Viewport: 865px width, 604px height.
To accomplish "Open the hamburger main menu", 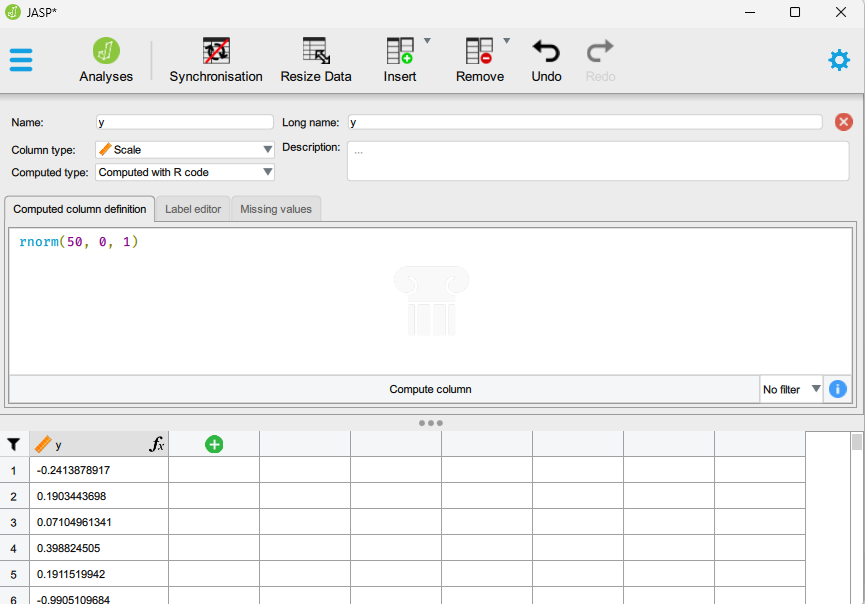I will [21, 60].
